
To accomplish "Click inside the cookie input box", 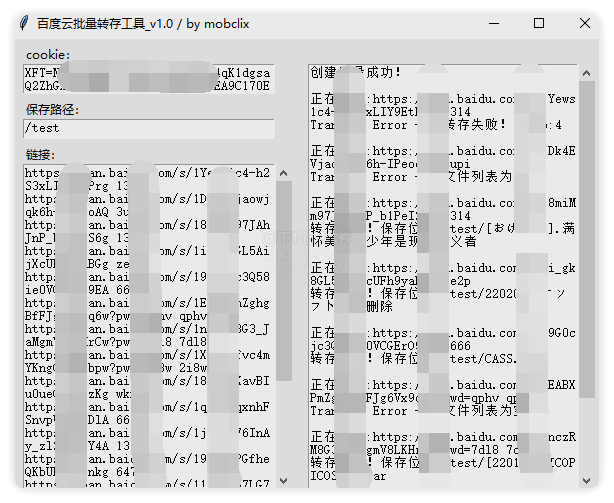I will (x=149, y=79).
